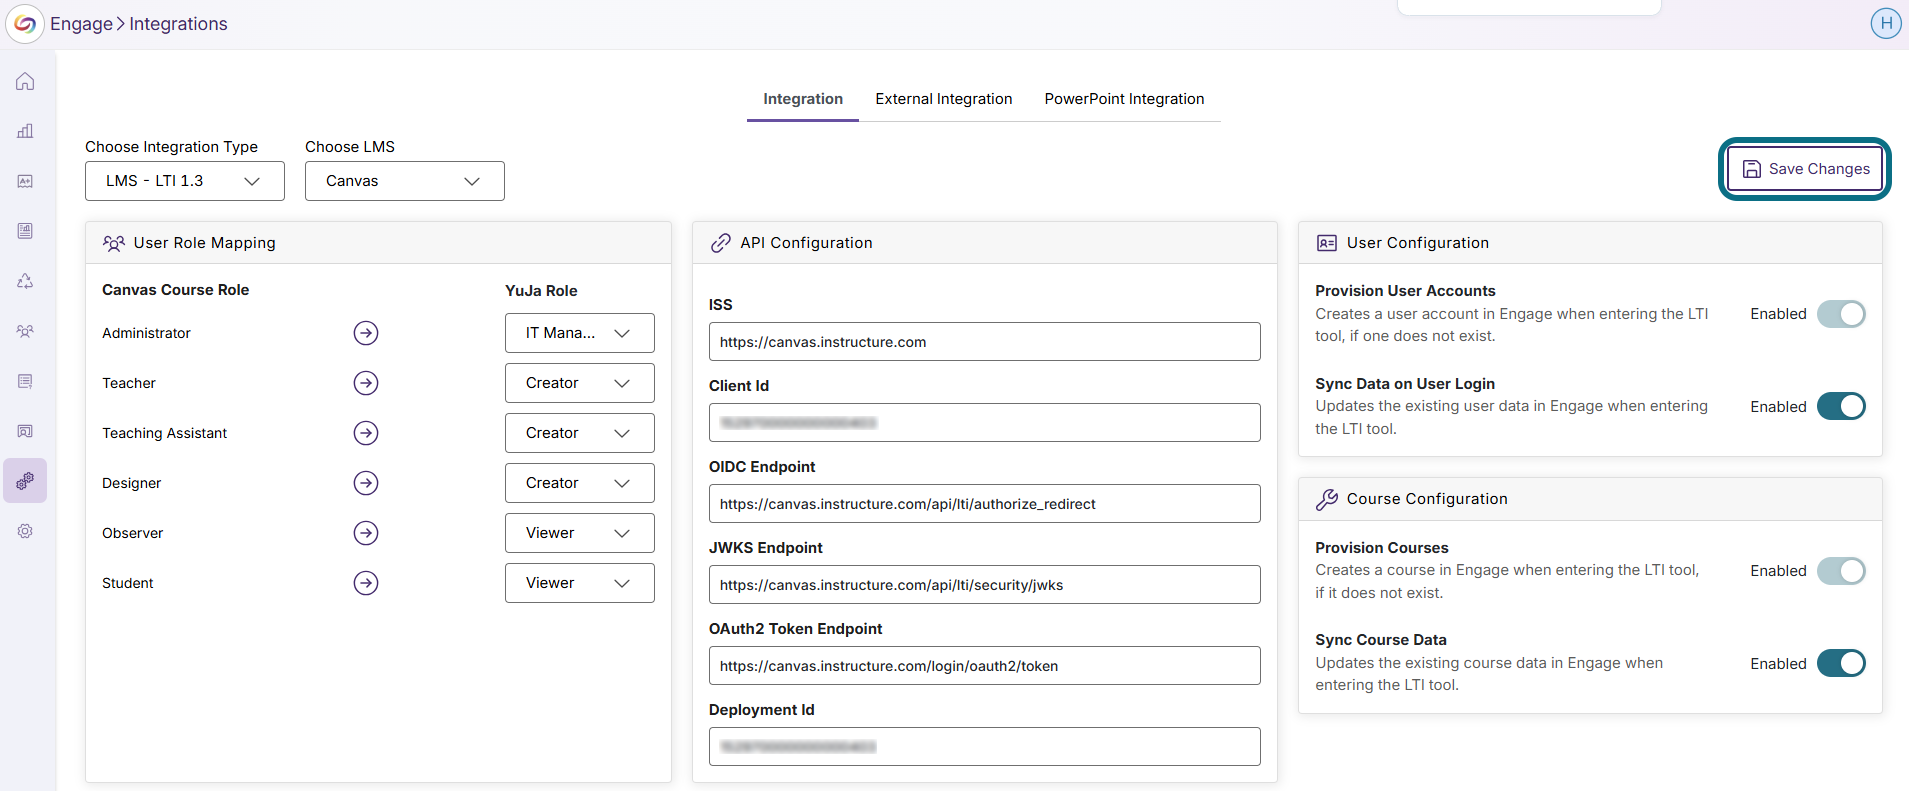Click the OIDC Endpoint input field
The width and height of the screenshot is (1909, 791).
pos(985,504)
